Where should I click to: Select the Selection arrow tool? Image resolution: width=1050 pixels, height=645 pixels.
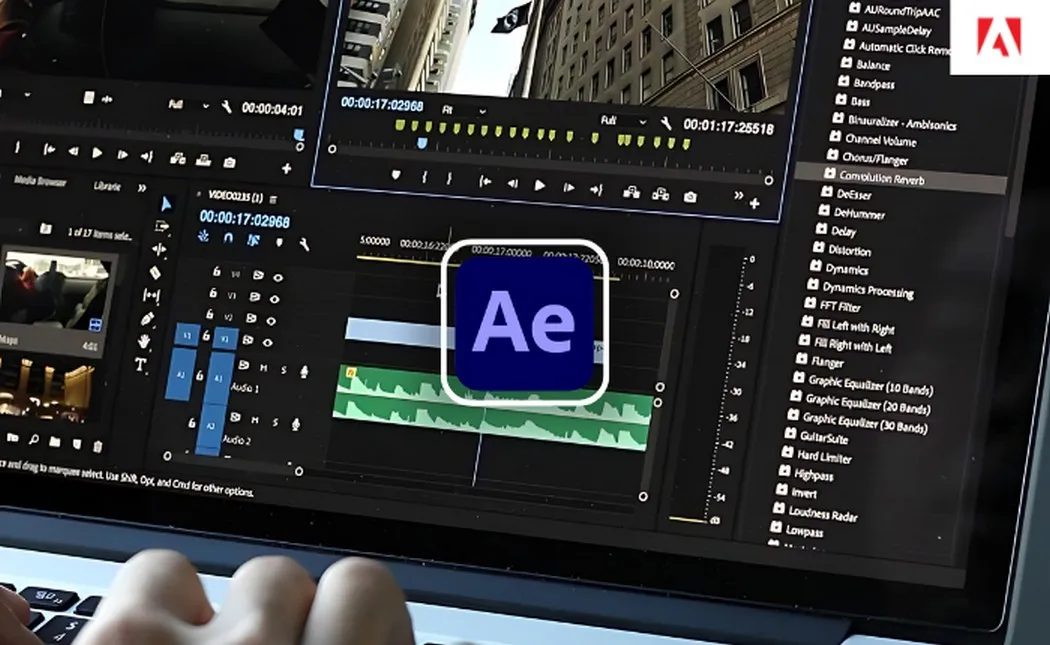point(166,204)
